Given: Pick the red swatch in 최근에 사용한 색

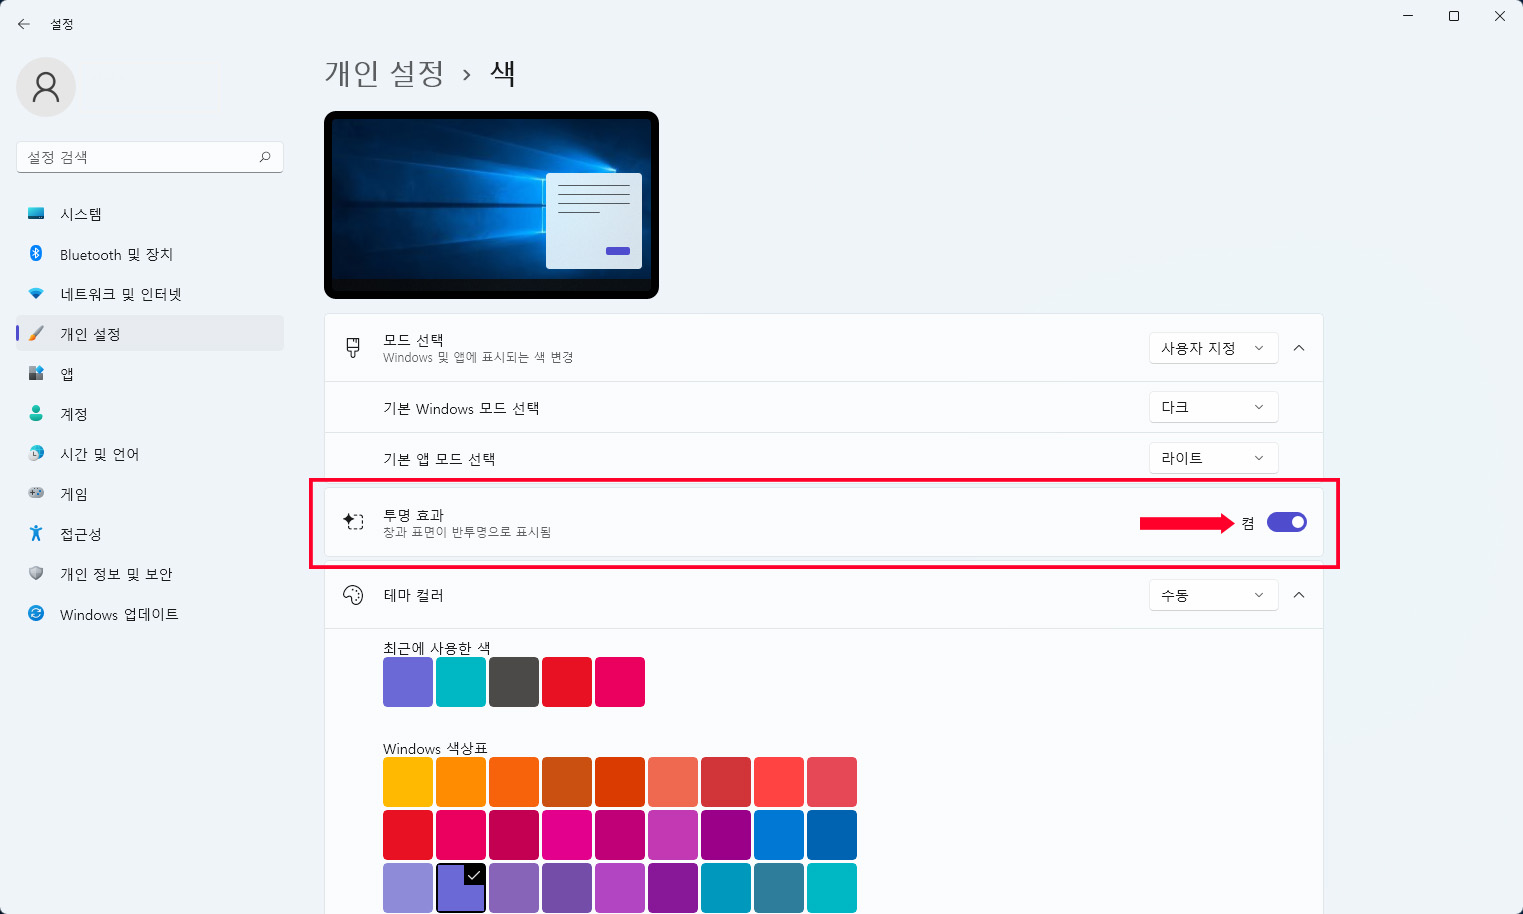Looking at the screenshot, I should point(567,682).
